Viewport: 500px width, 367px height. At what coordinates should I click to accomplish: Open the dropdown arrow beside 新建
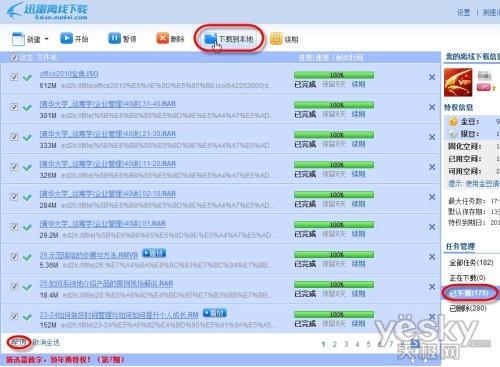click(46, 39)
